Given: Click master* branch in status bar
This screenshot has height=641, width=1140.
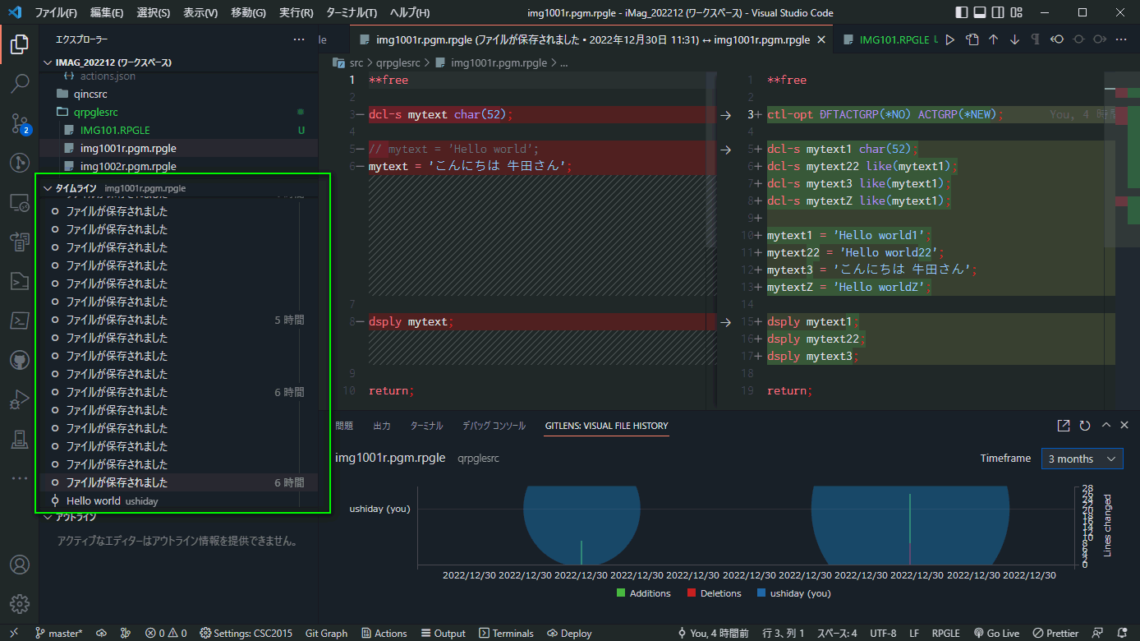Looking at the screenshot, I should click(x=57, y=633).
